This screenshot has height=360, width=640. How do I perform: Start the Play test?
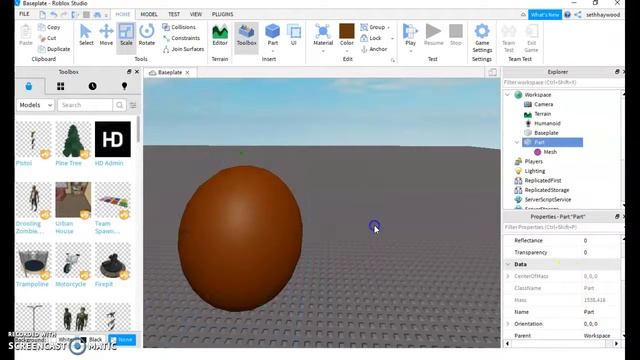click(410, 34)
